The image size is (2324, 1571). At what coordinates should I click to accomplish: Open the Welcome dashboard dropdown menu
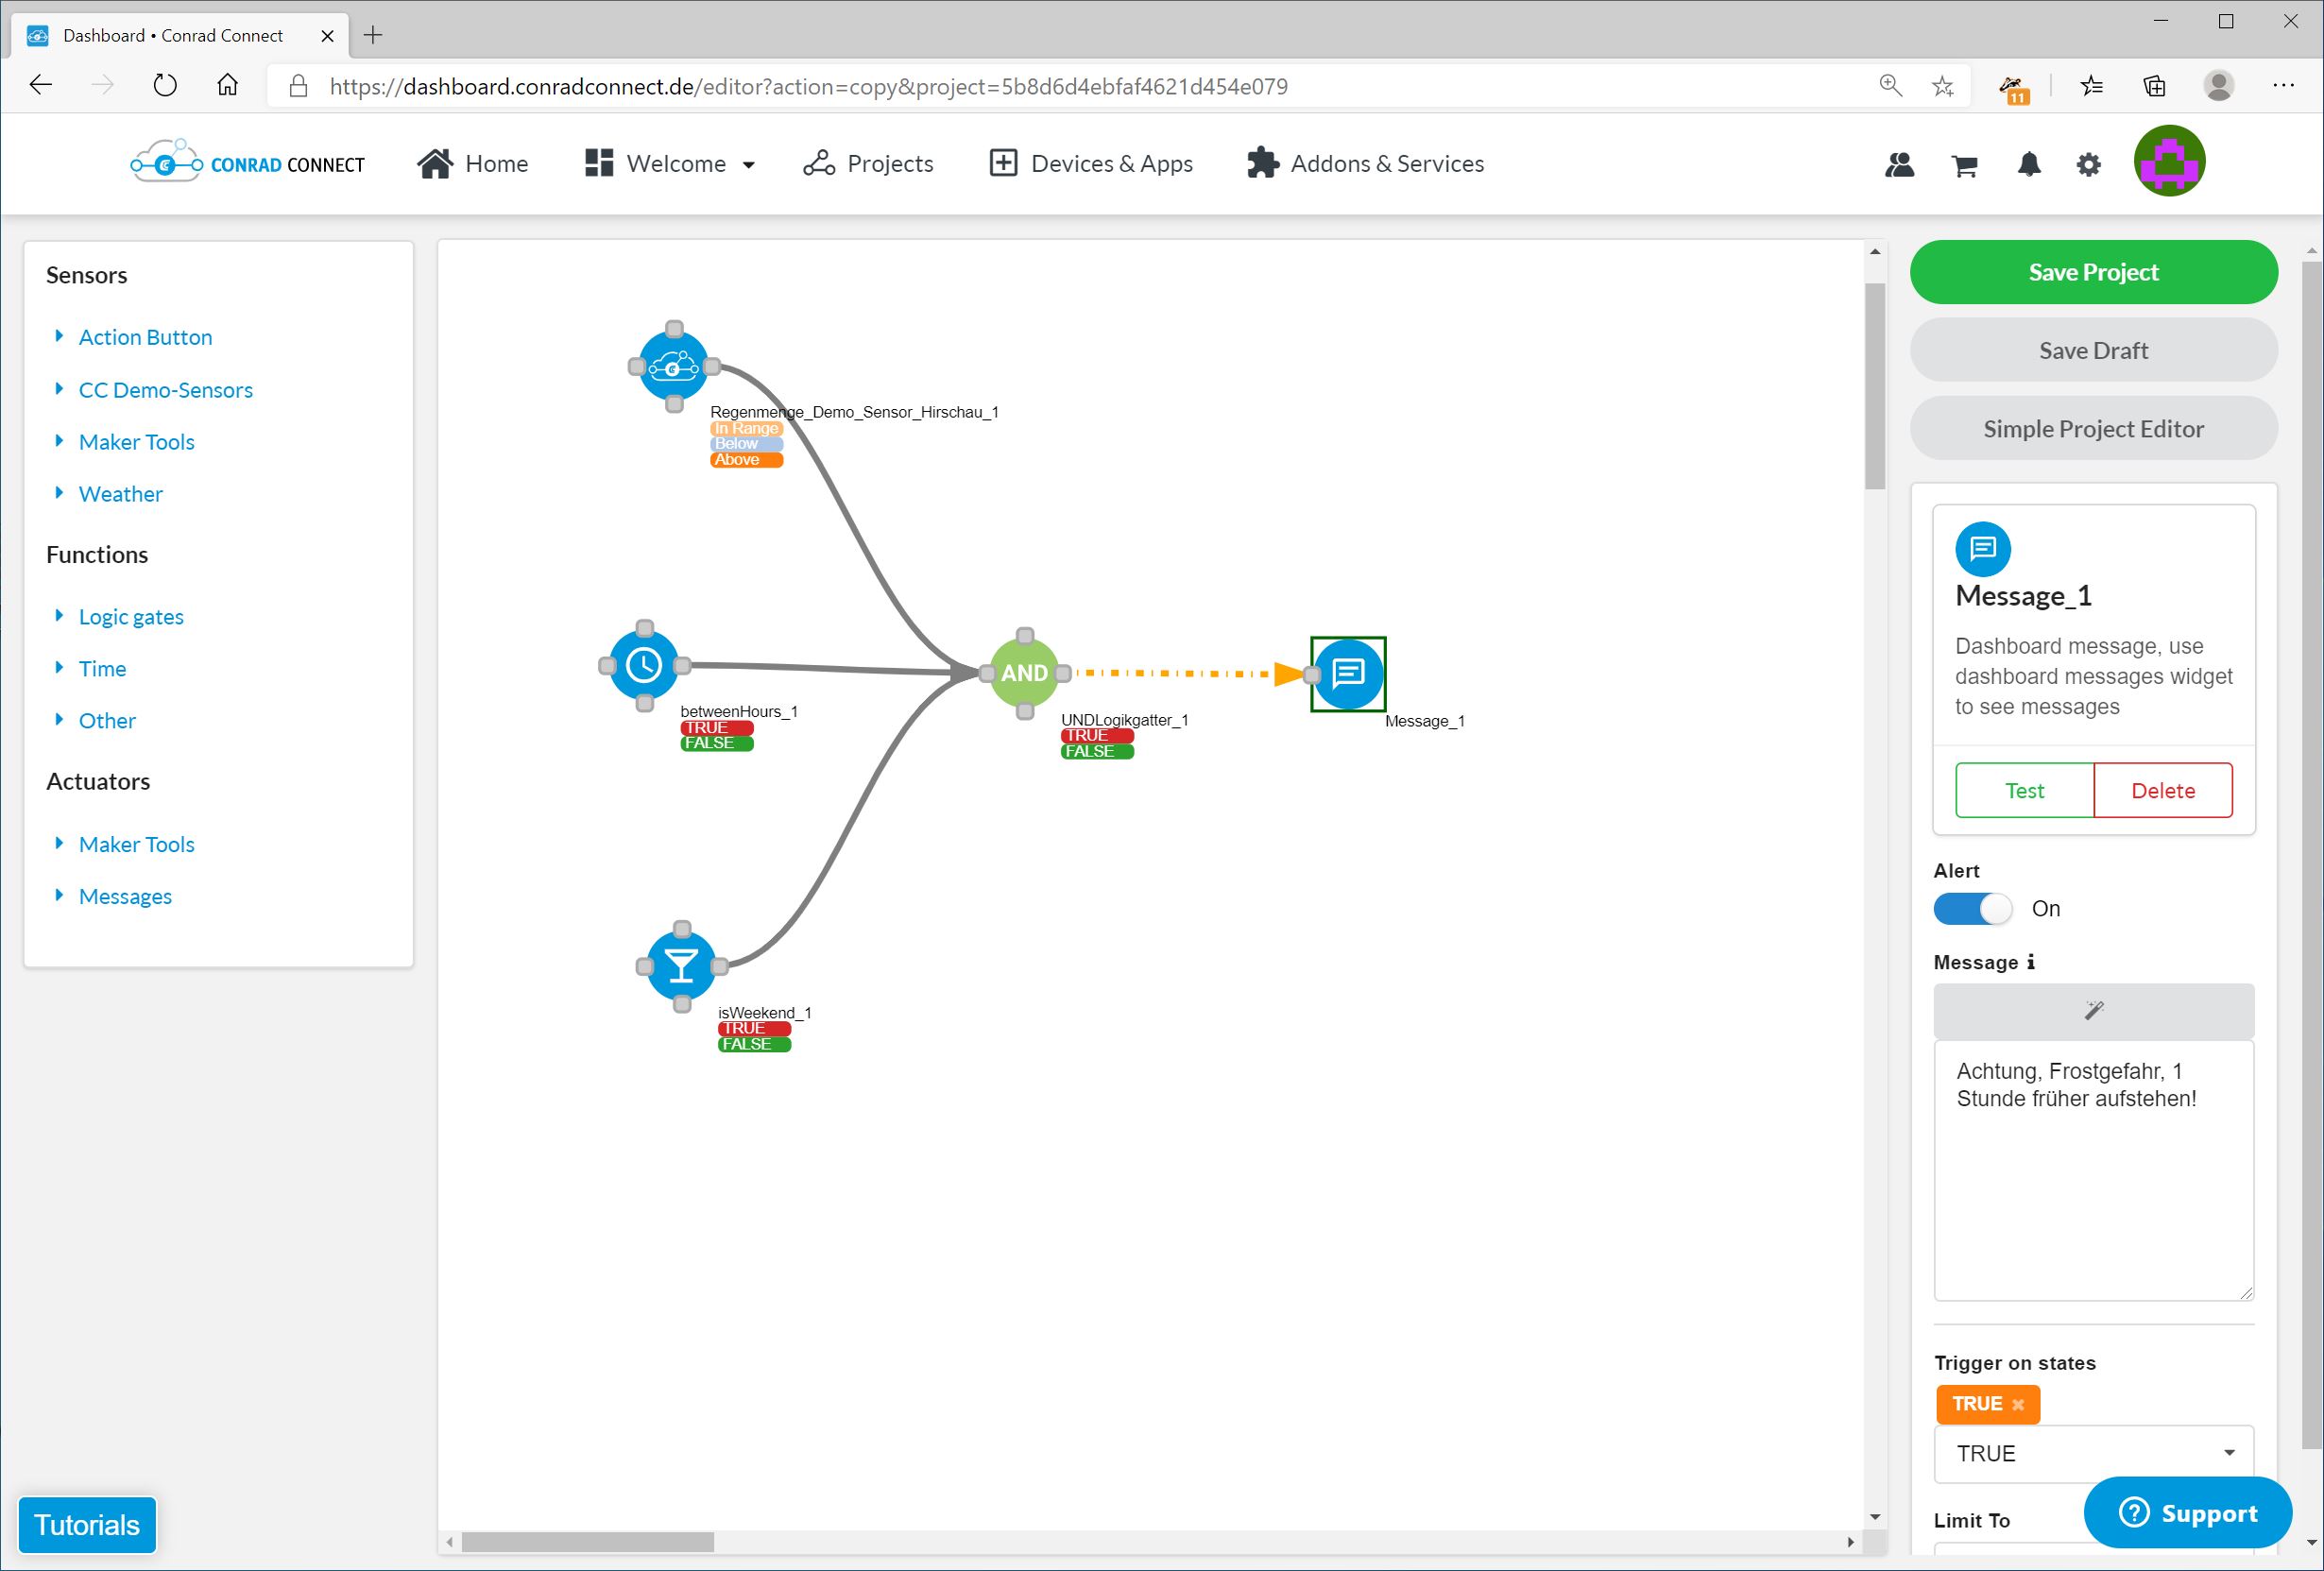(669, 164)
